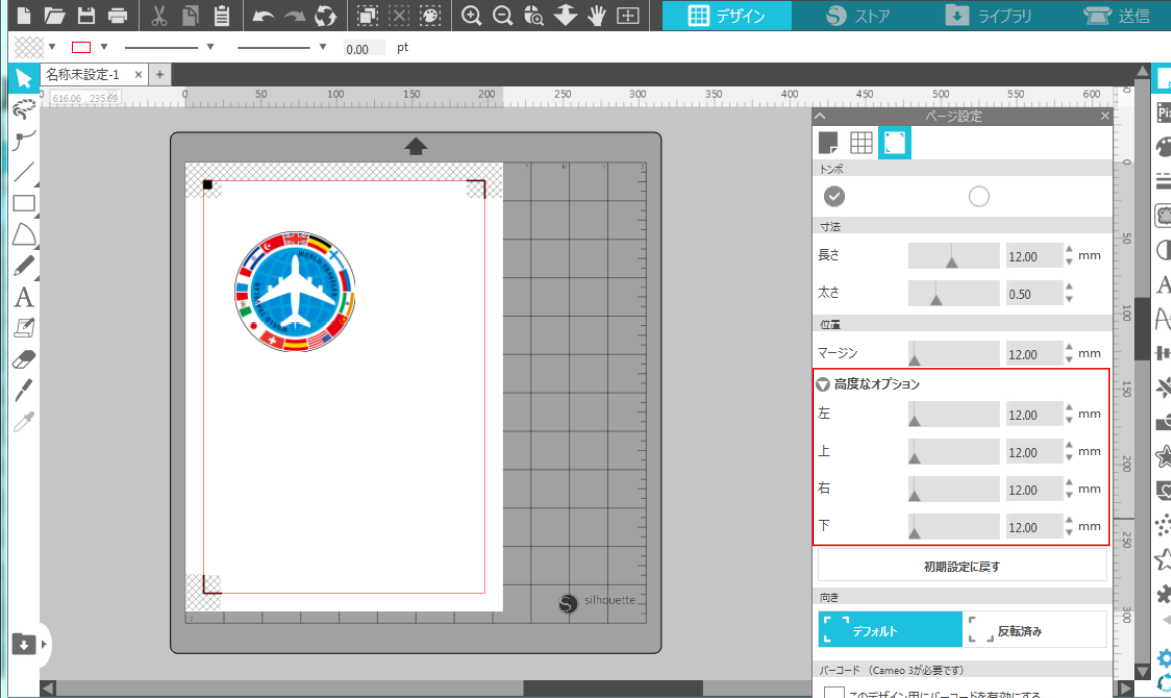Click the Copy icon in the toolbar

pos(190,15)
